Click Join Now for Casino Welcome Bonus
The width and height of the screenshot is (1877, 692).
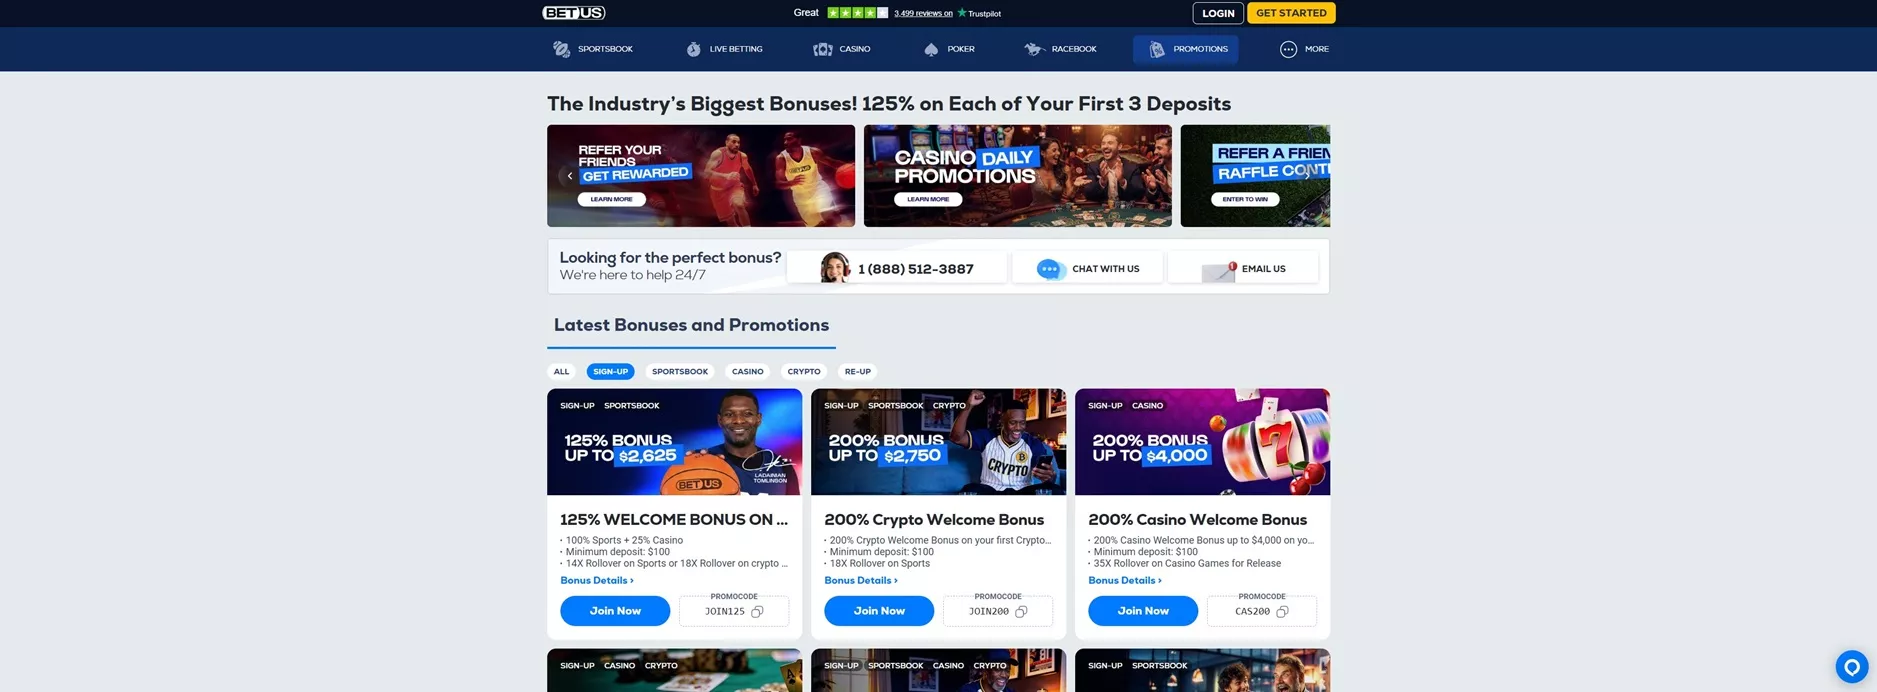(x=1143, y=611)
